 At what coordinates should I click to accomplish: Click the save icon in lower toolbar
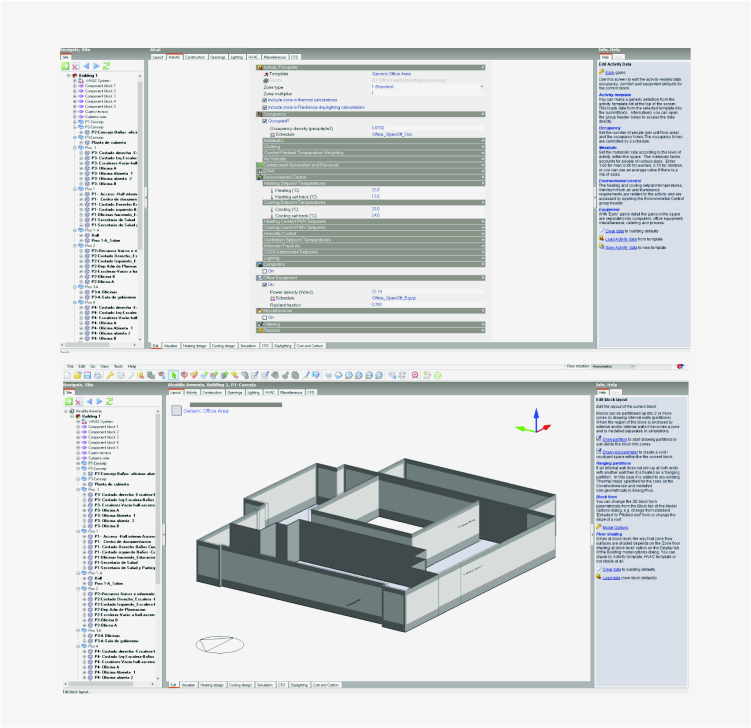tap(88, 375)
